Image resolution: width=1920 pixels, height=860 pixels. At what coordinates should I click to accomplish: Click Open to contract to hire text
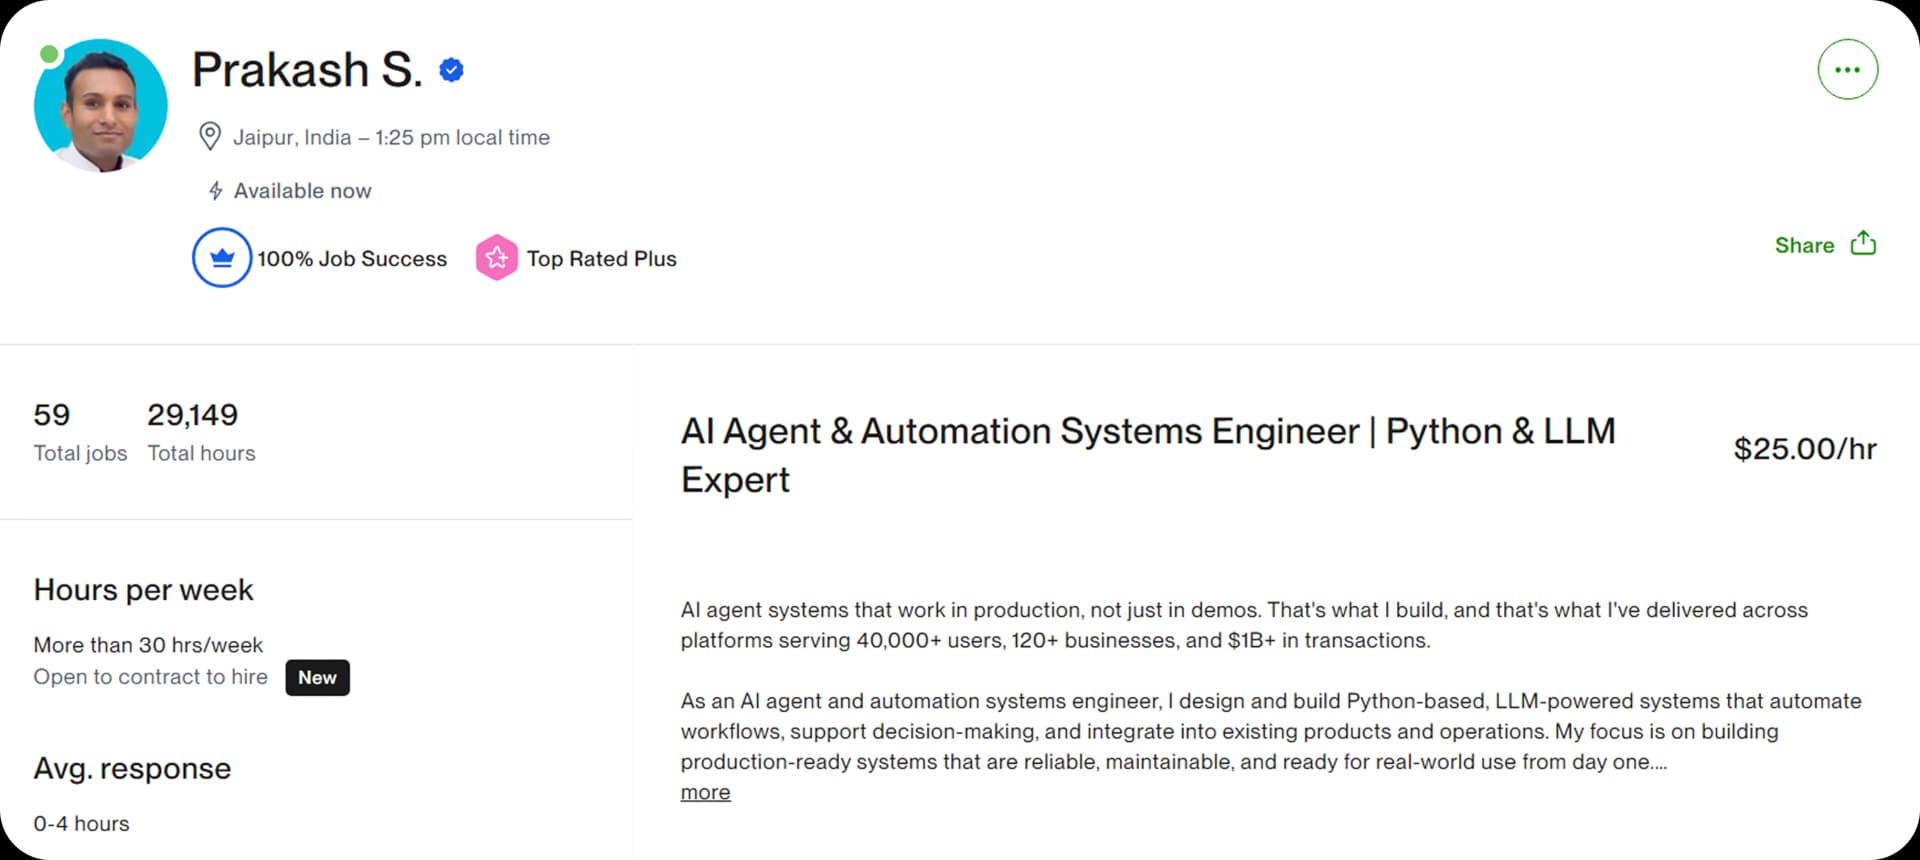[x=151, y=677]
